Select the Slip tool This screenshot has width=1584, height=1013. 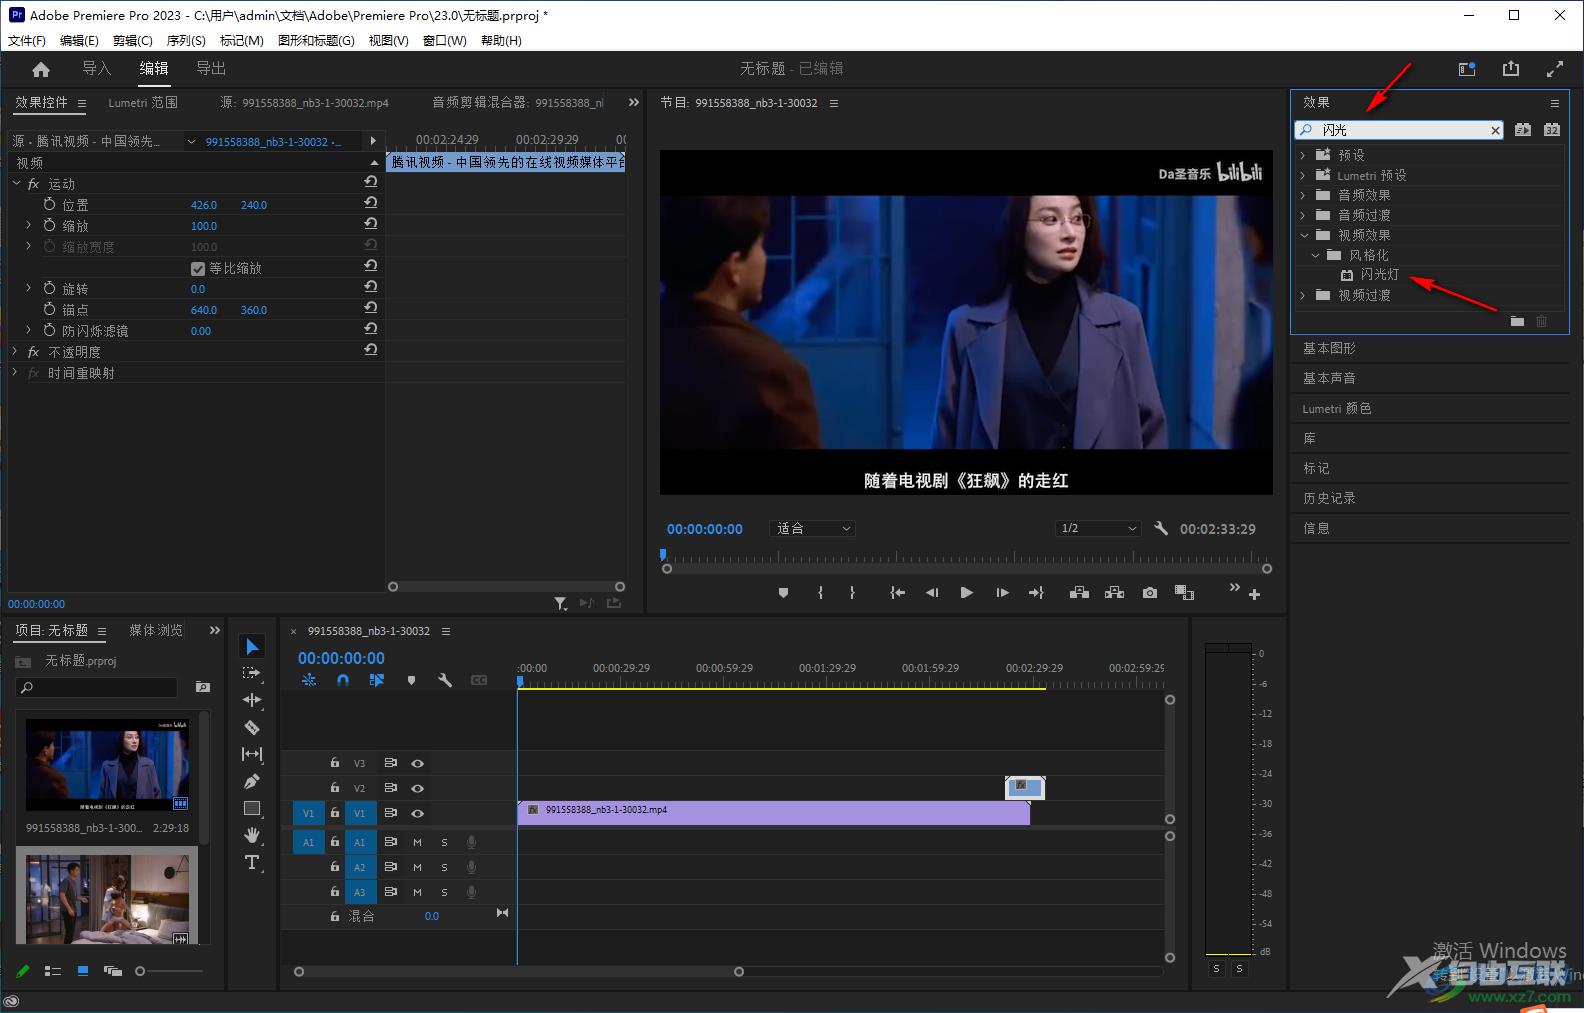[x=252, y=754]
